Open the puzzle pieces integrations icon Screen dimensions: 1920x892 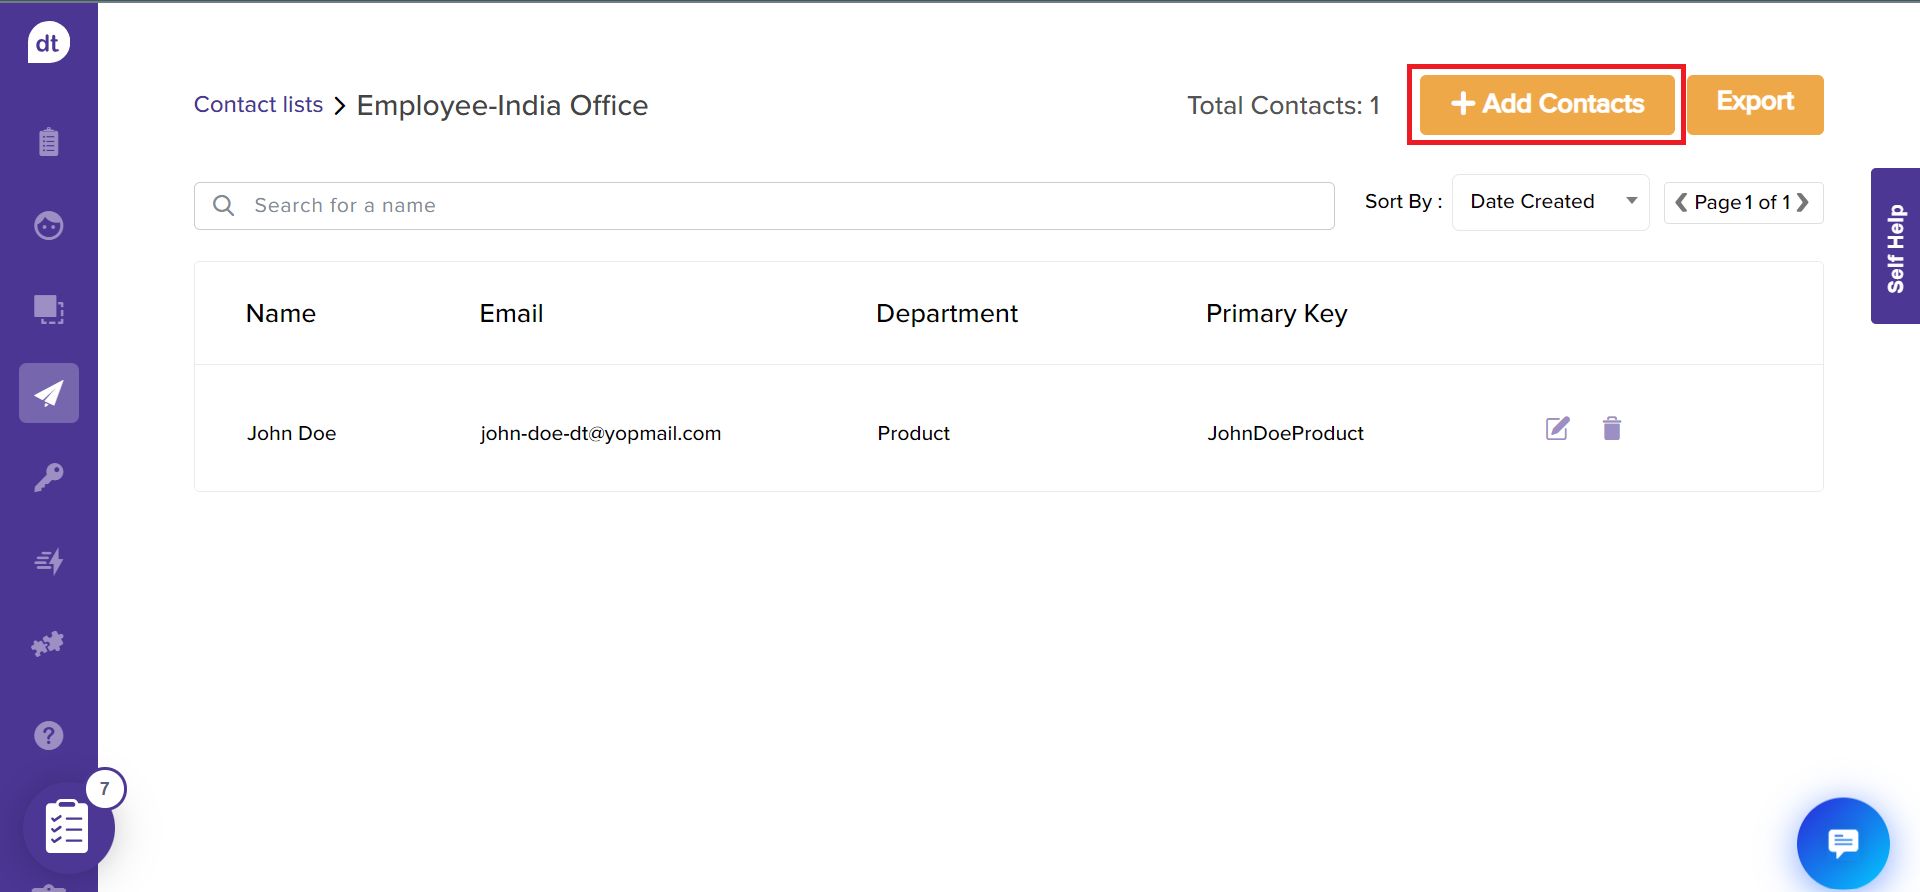[x=48, y=644]
